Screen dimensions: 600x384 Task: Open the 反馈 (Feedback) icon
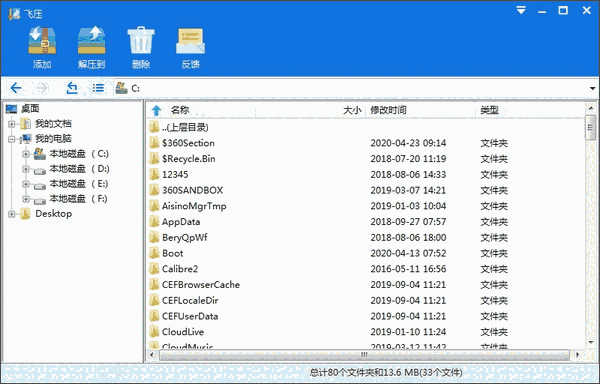190,41
